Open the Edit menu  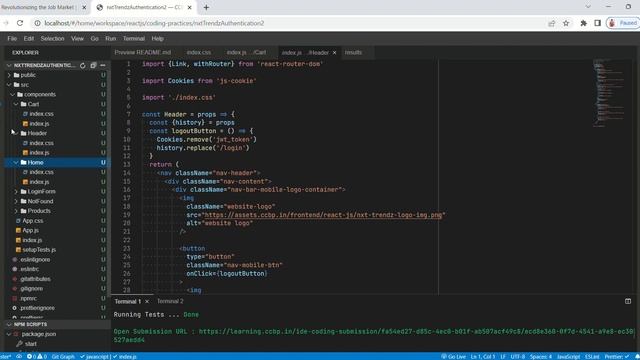click(x=29, y=39)
